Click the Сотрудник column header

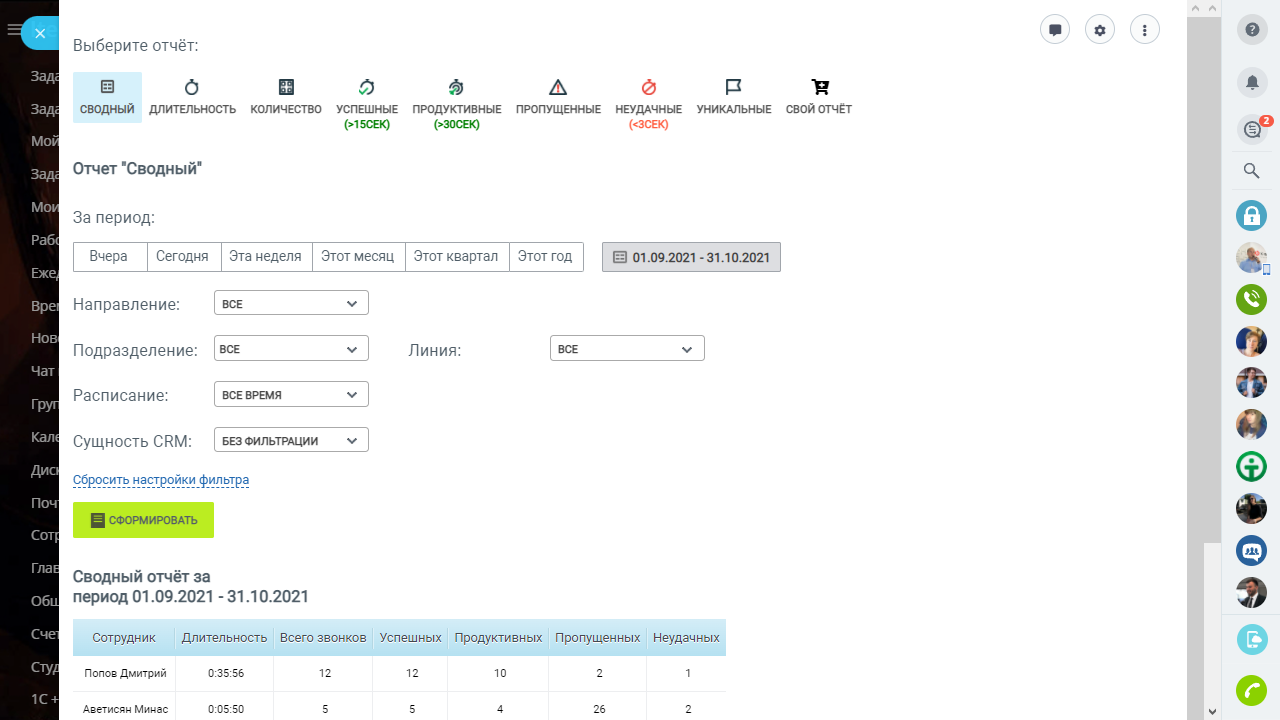click(124, 637)
